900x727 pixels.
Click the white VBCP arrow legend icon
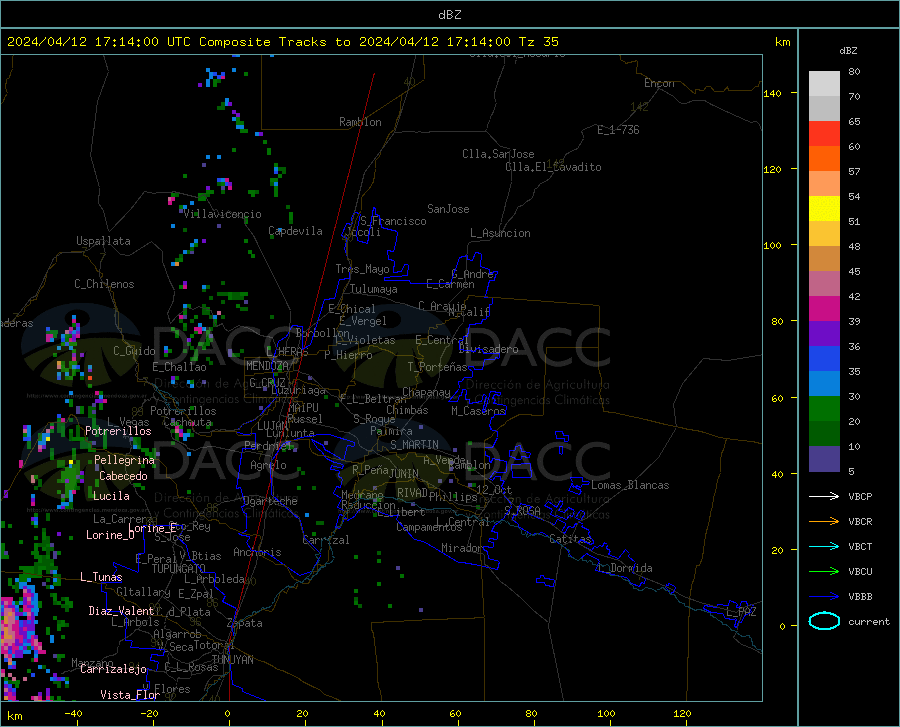click(824, 496)
